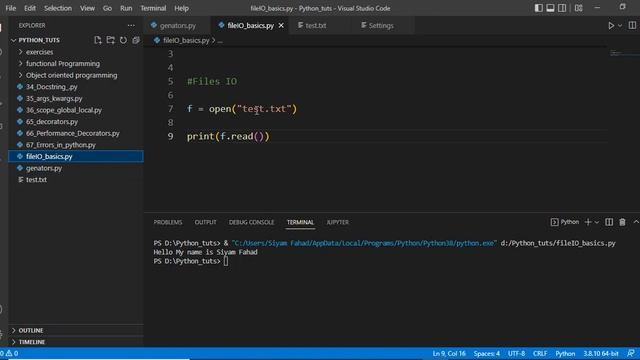The width and height of the screenshot is (640, 360).
Task: Open genators.py in Explorer tree
Action: point(76,168)
